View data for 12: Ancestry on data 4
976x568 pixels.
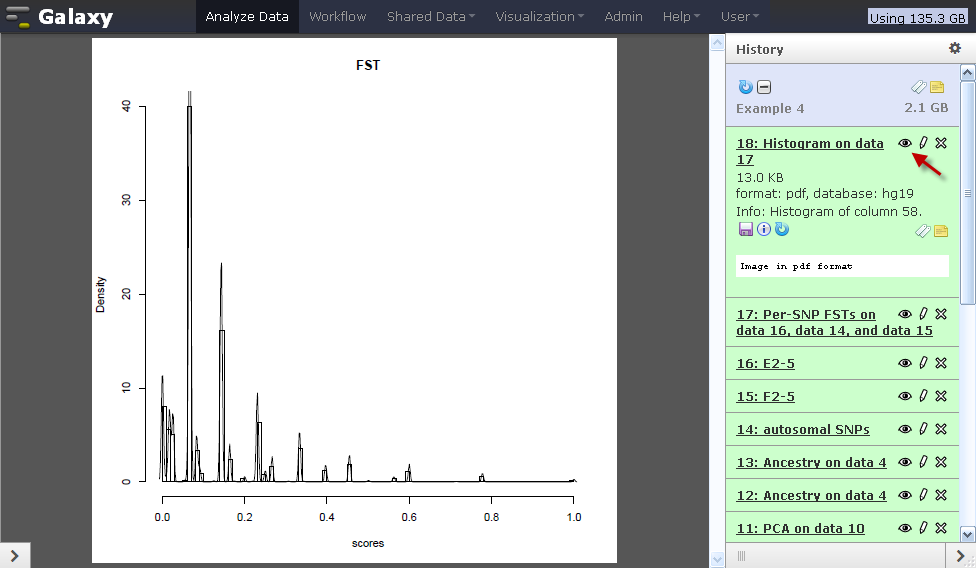coord(905,495)
